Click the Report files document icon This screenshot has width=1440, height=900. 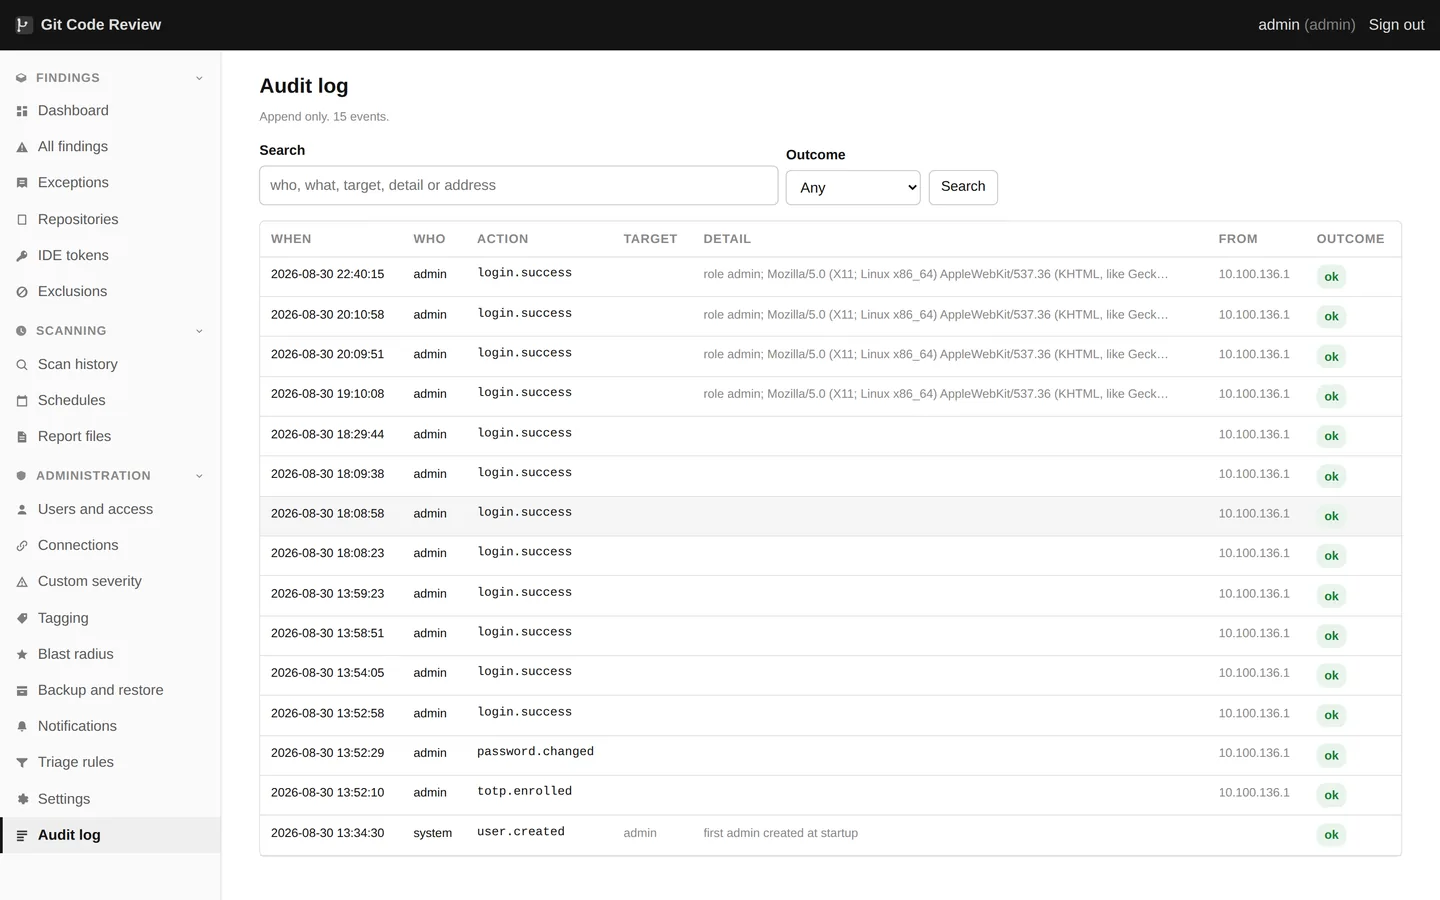click(x=22, y=437)
